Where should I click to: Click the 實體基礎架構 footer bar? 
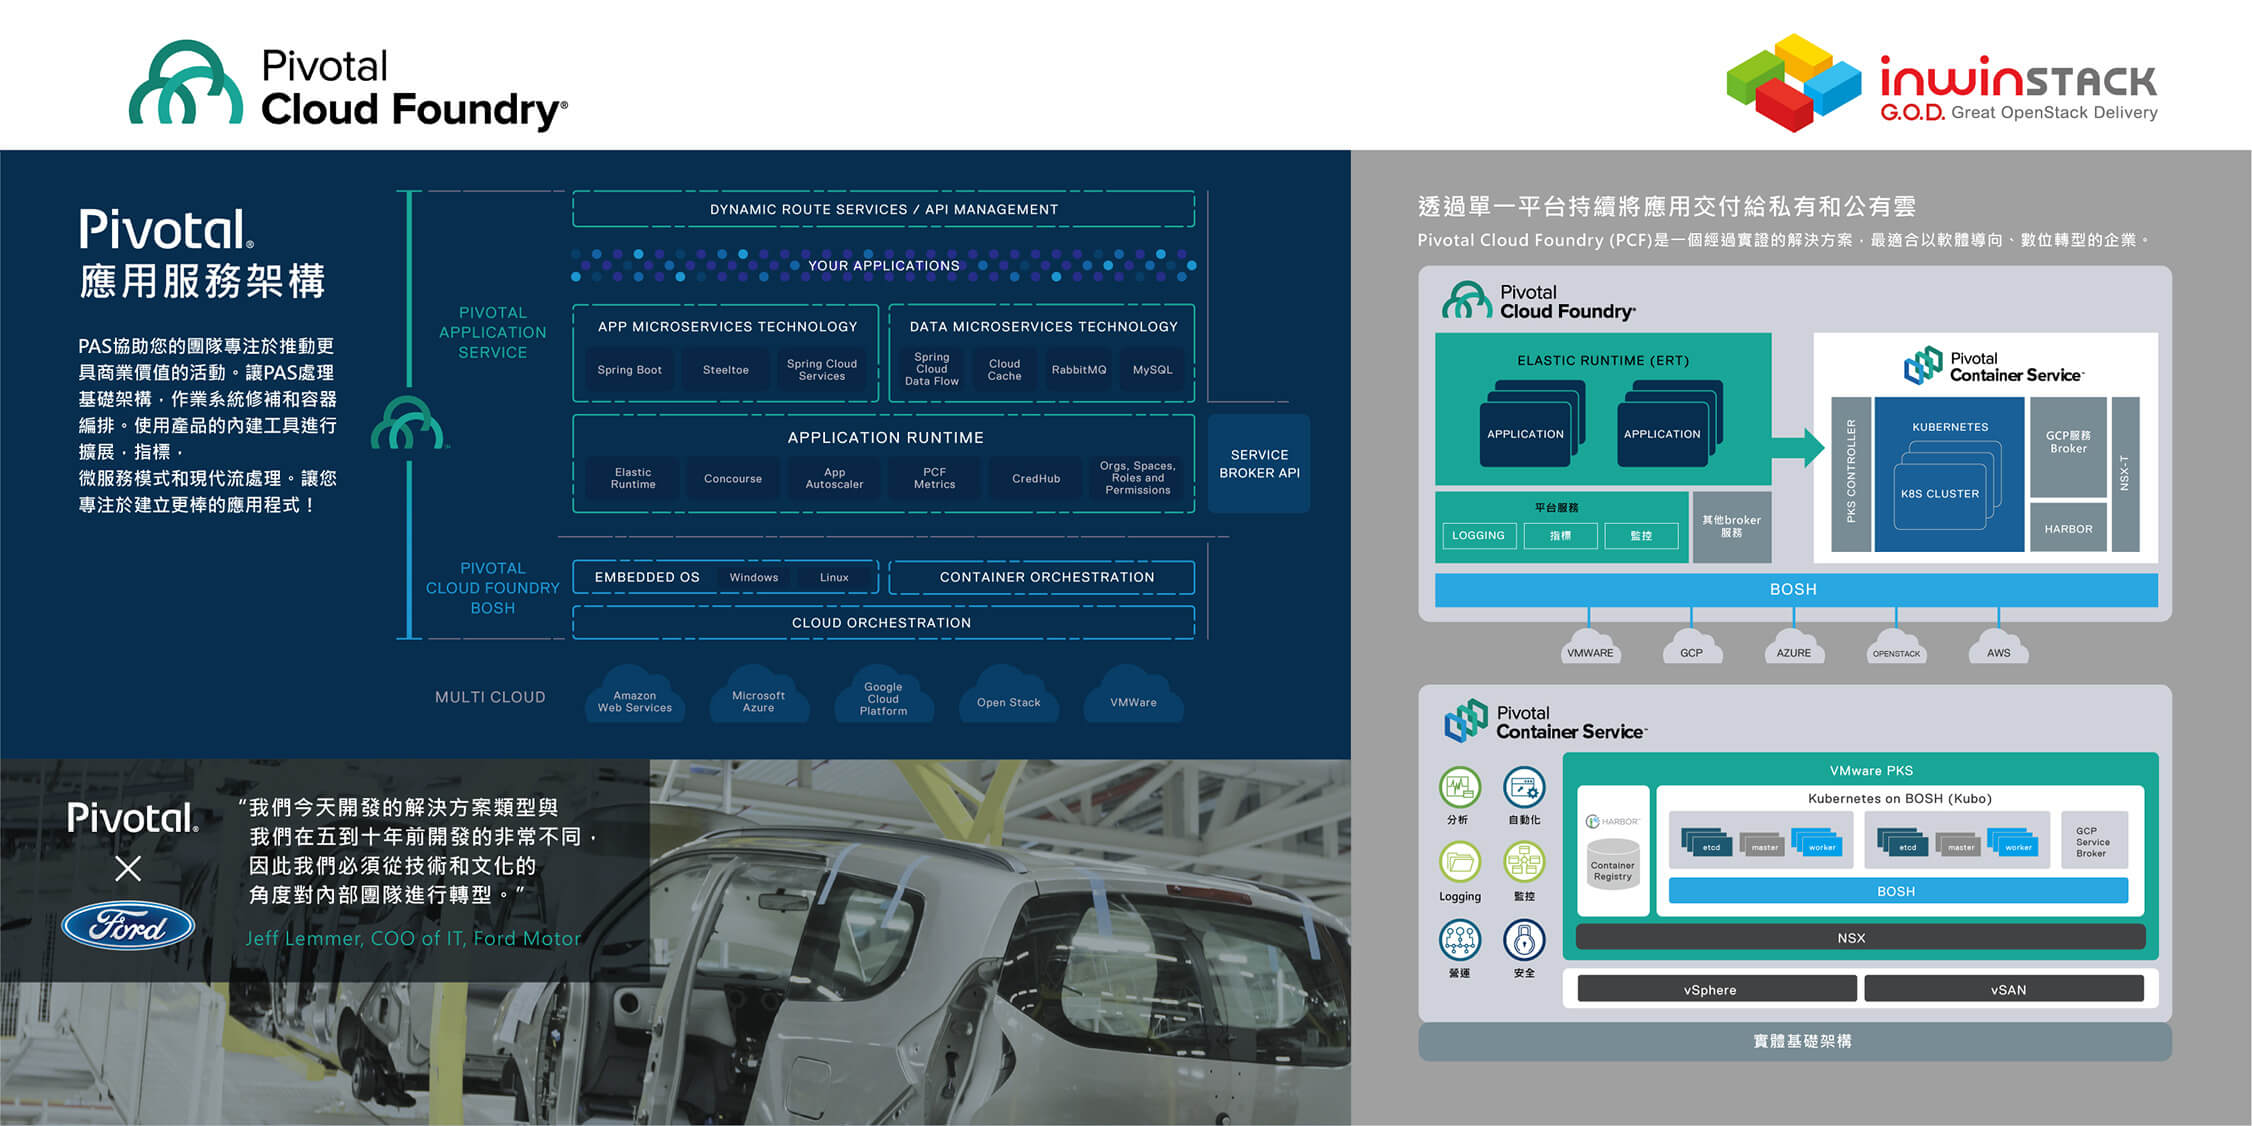point(1795,1041)
